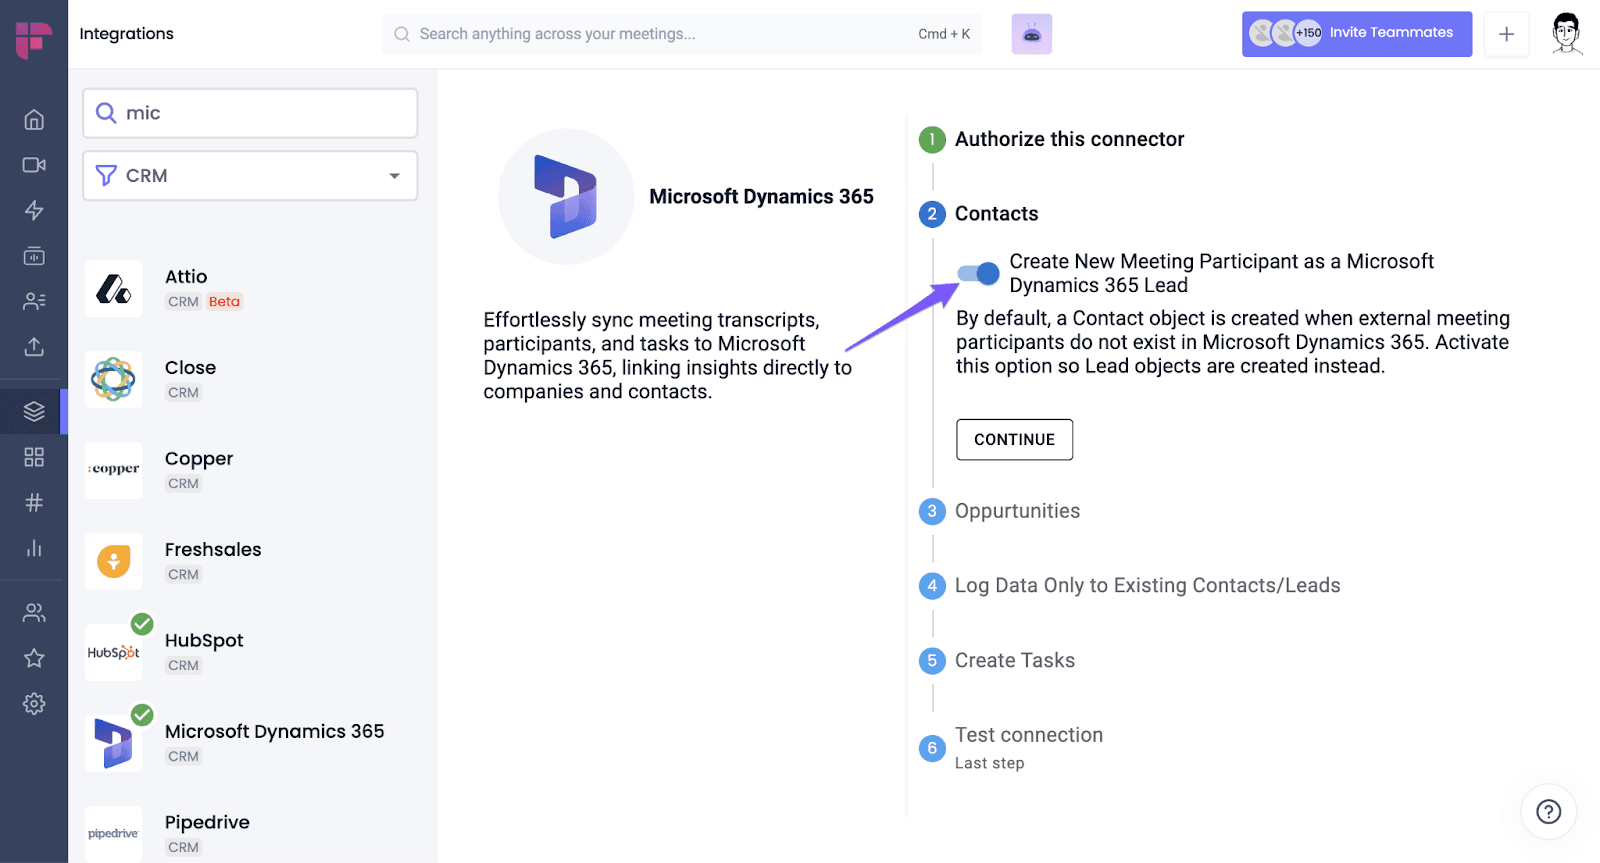Click the Microsoft Dynamics 365 heading
Image resolution: width=1600 pixels, height=863 pixels.
tap(761, 197)
